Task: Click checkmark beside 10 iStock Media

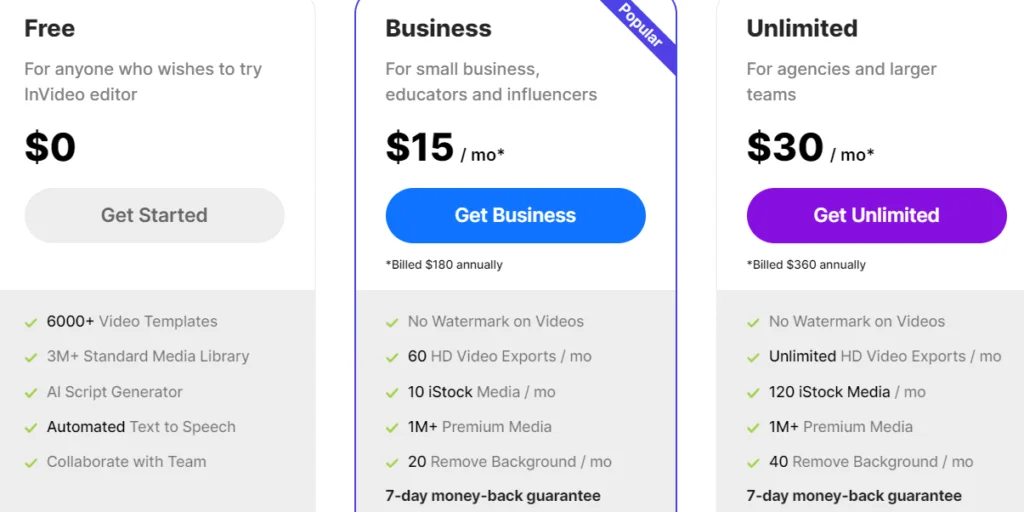Action: pyautogui.click(x=392, y=393)
